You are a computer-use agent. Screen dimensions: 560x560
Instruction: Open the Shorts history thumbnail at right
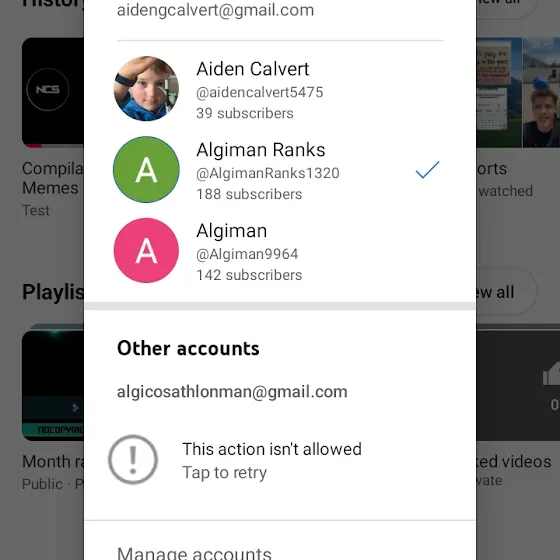coord(518,92)
